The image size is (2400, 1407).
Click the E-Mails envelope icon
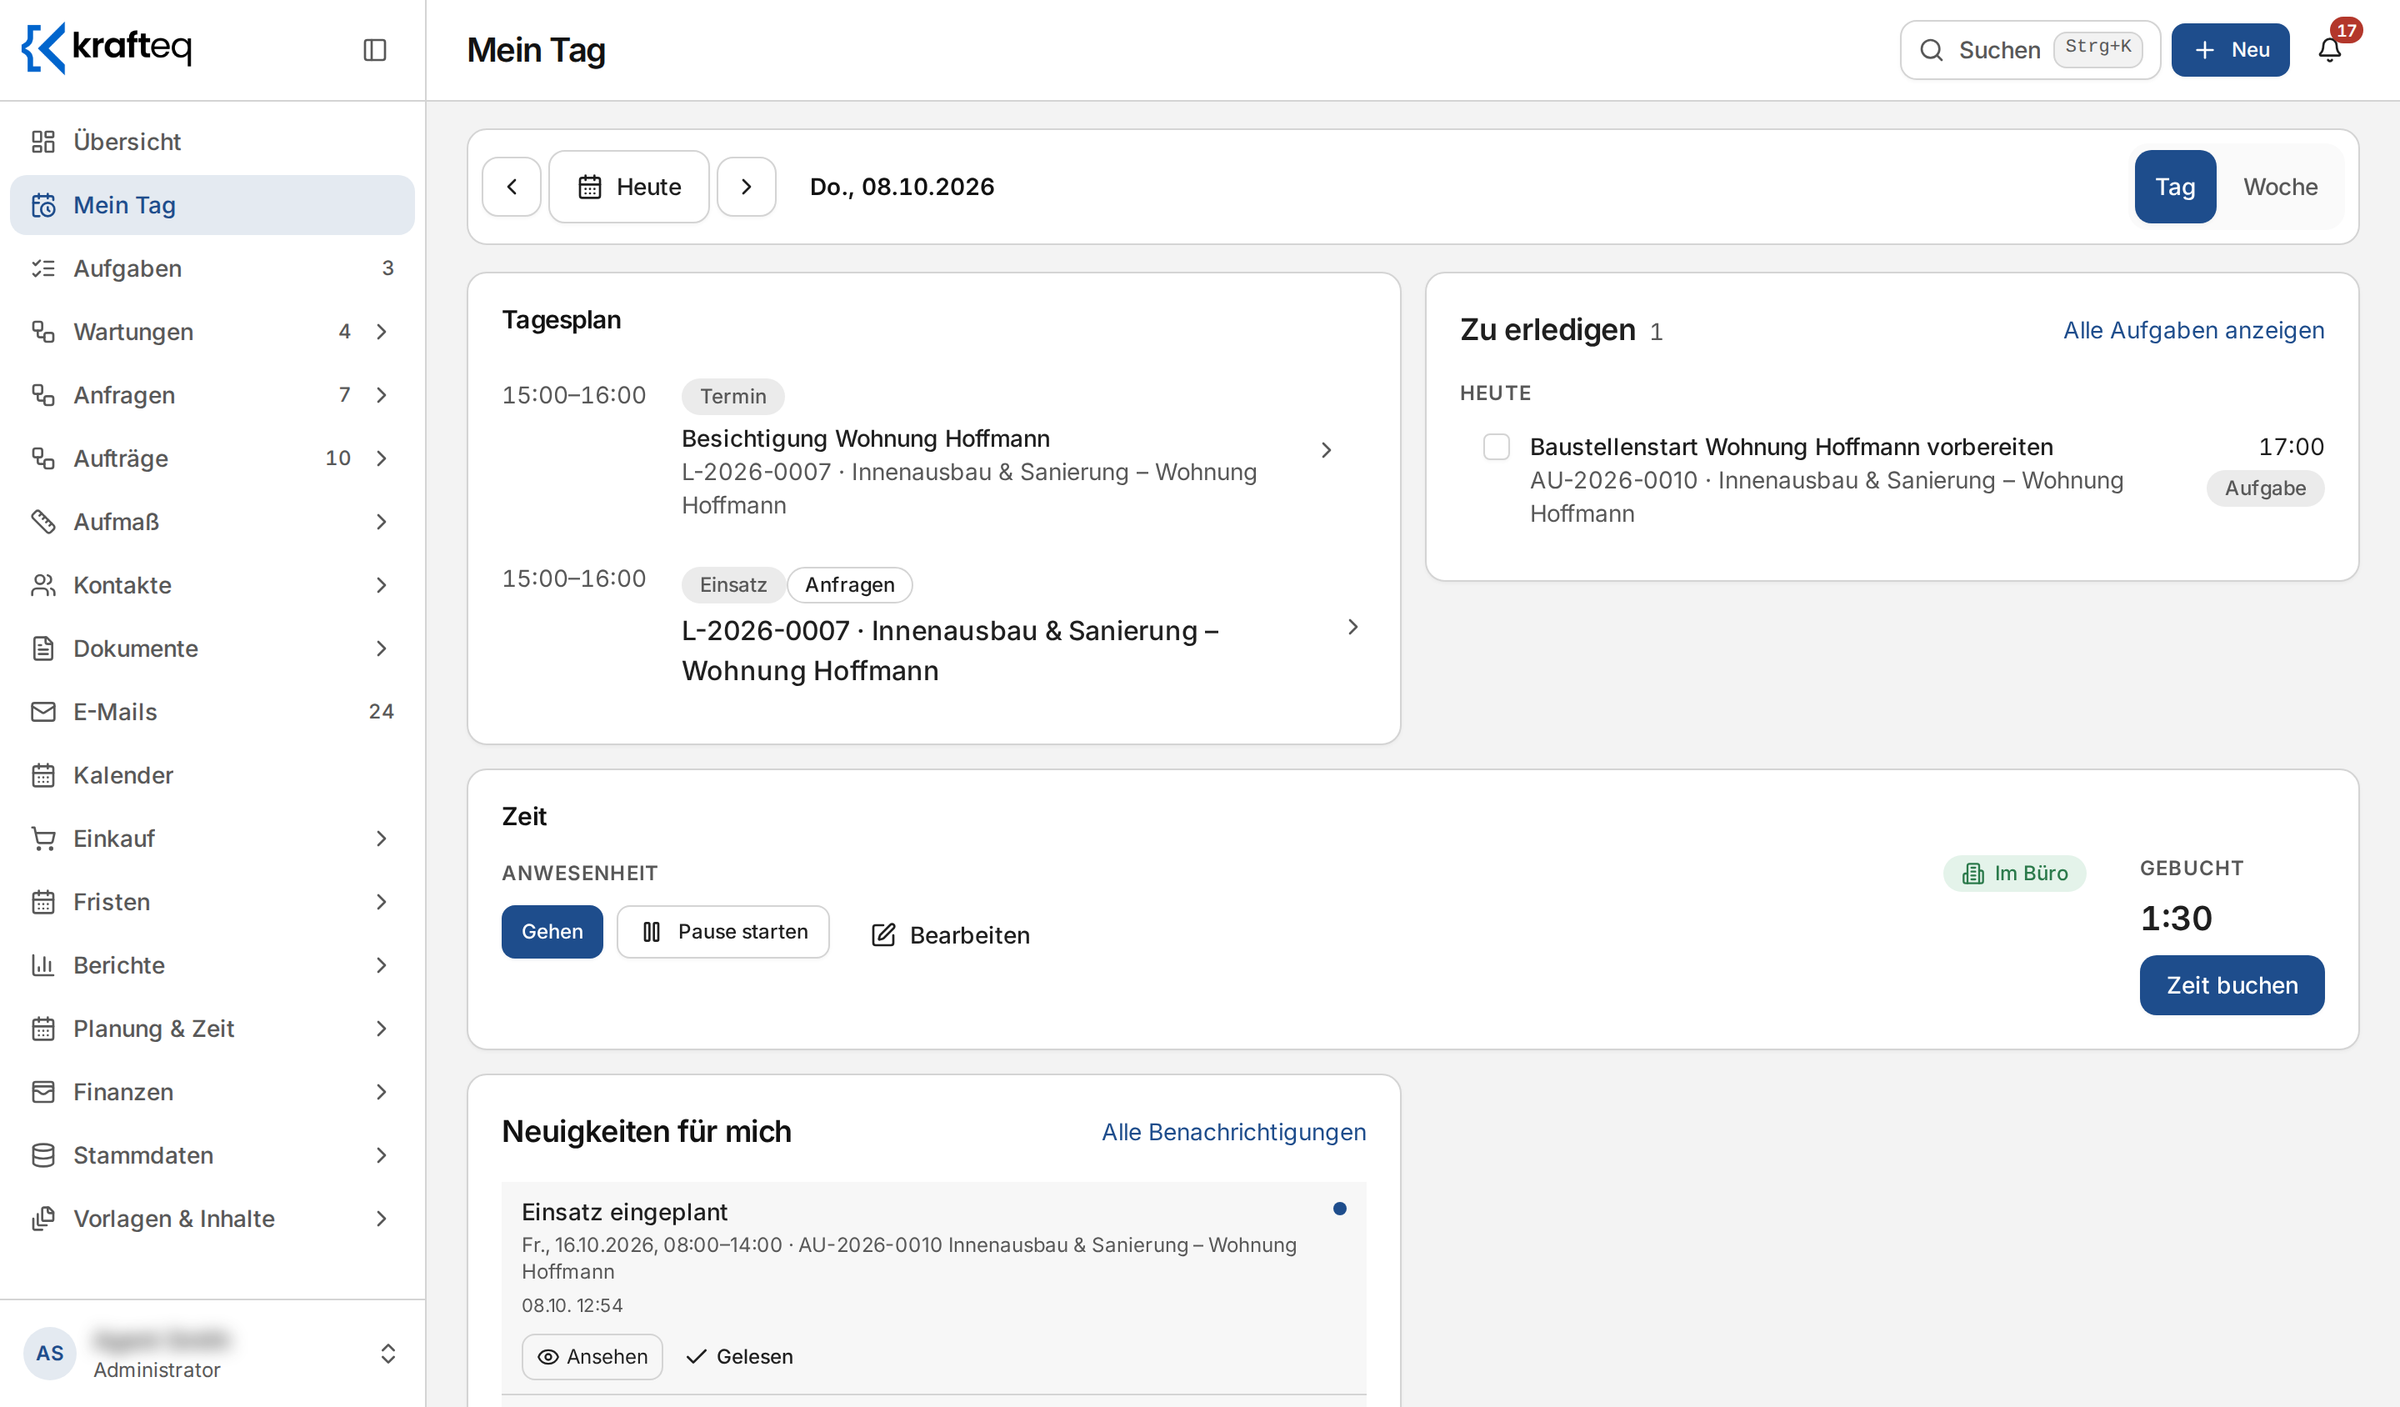(x=43, y=712)
